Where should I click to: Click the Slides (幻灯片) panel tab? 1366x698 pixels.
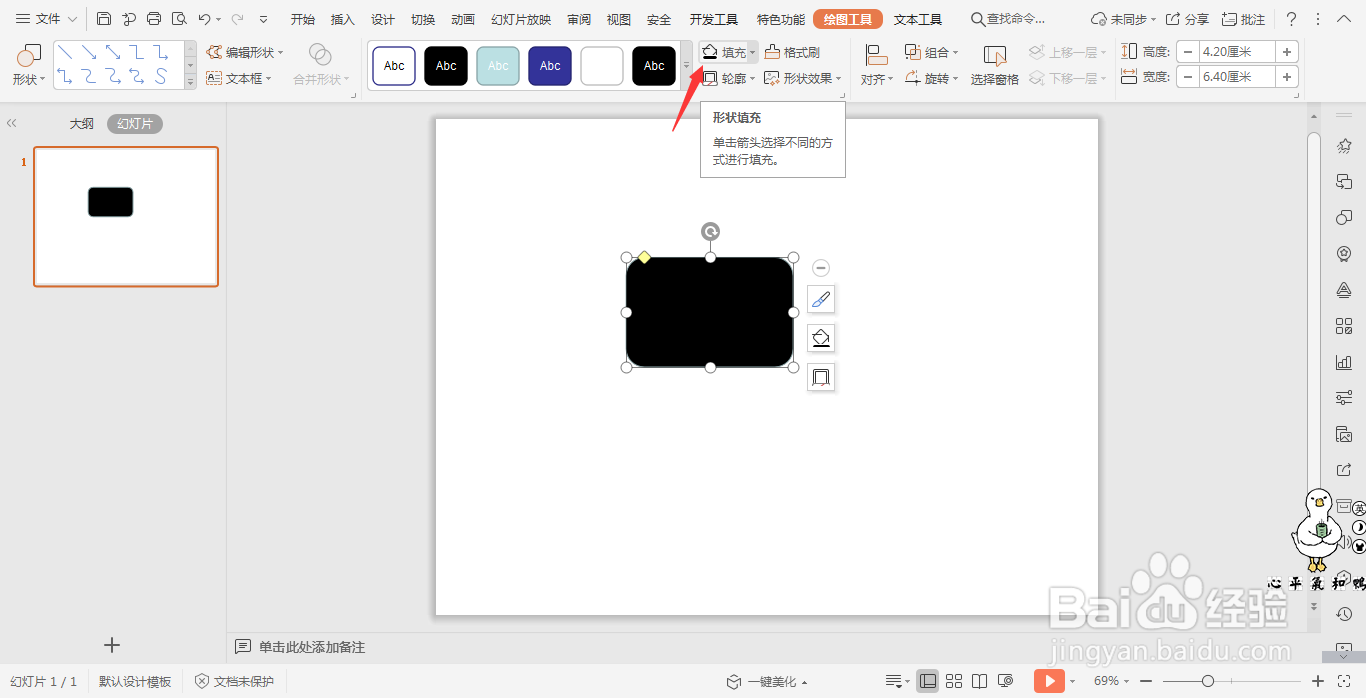135,124
